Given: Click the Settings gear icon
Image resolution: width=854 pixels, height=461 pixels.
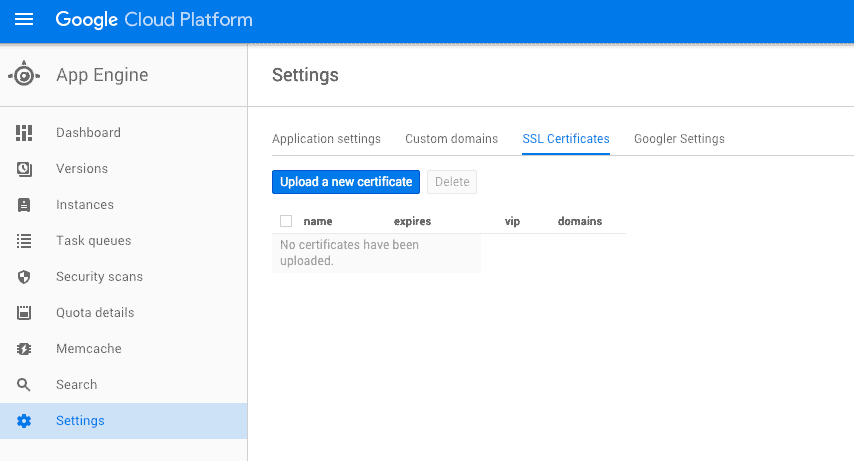Looking at the screenshot, I should pos(24,421).
